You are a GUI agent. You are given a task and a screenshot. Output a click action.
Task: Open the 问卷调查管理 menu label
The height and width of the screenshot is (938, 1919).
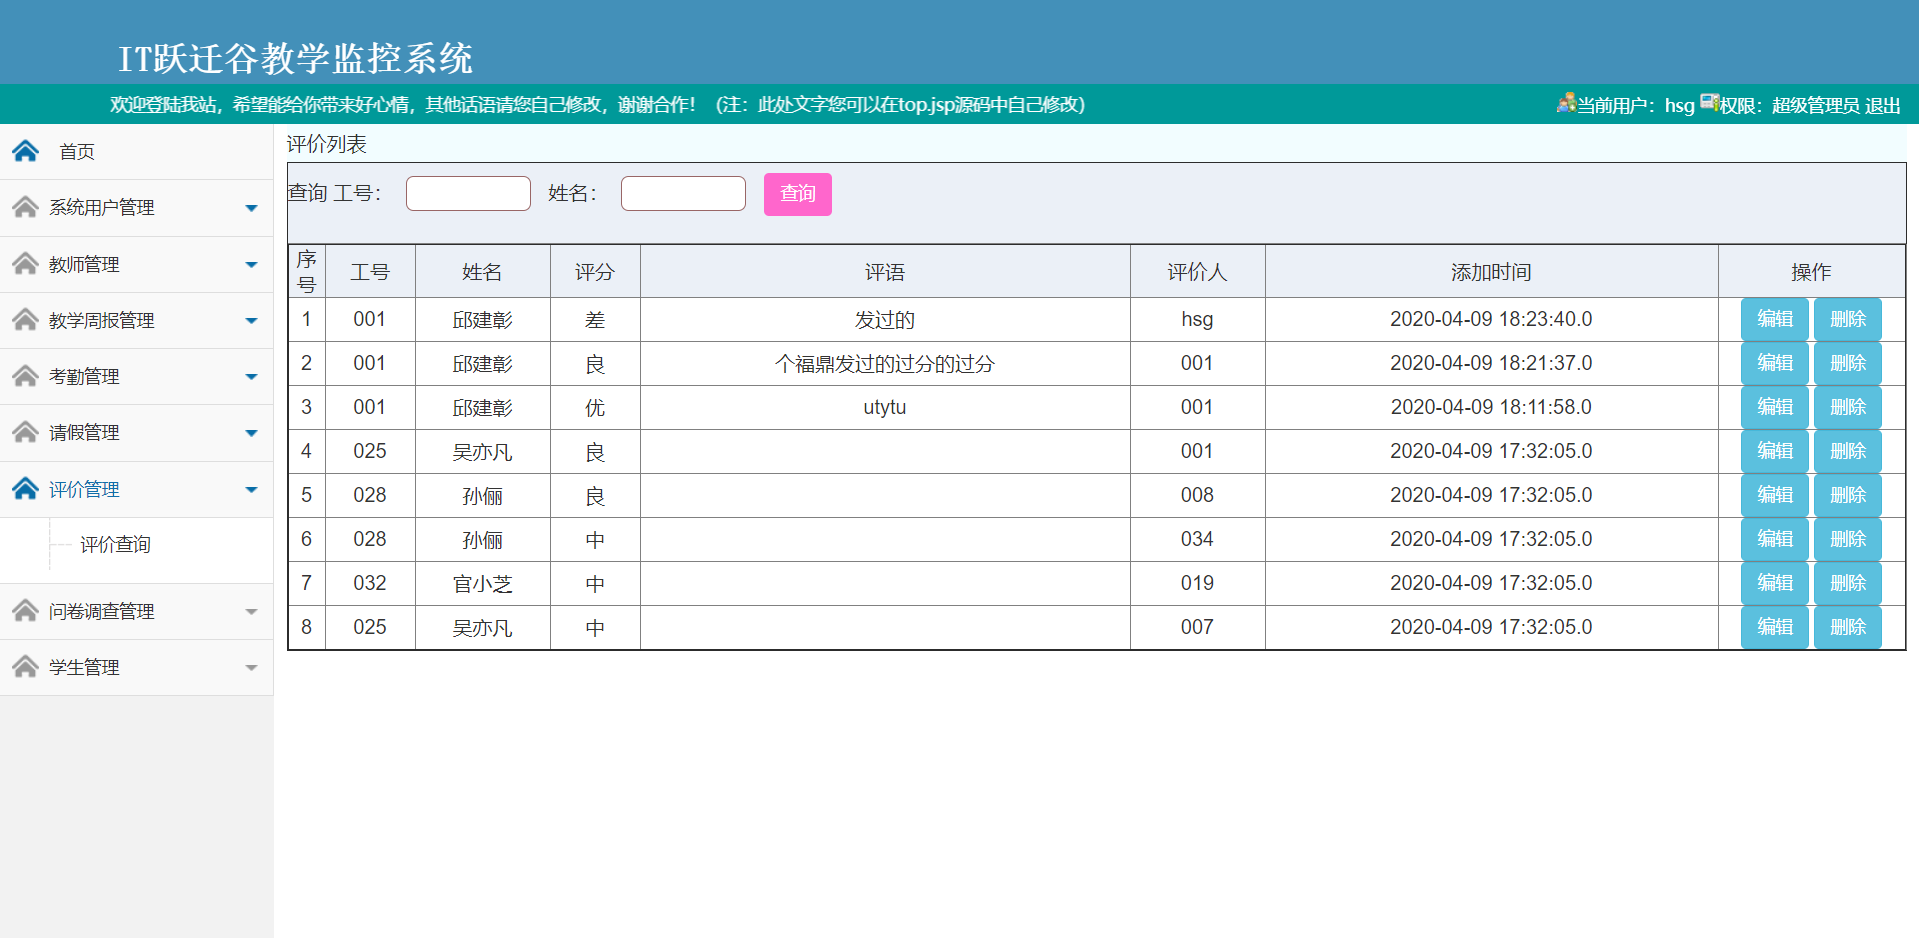pos(102,612)
